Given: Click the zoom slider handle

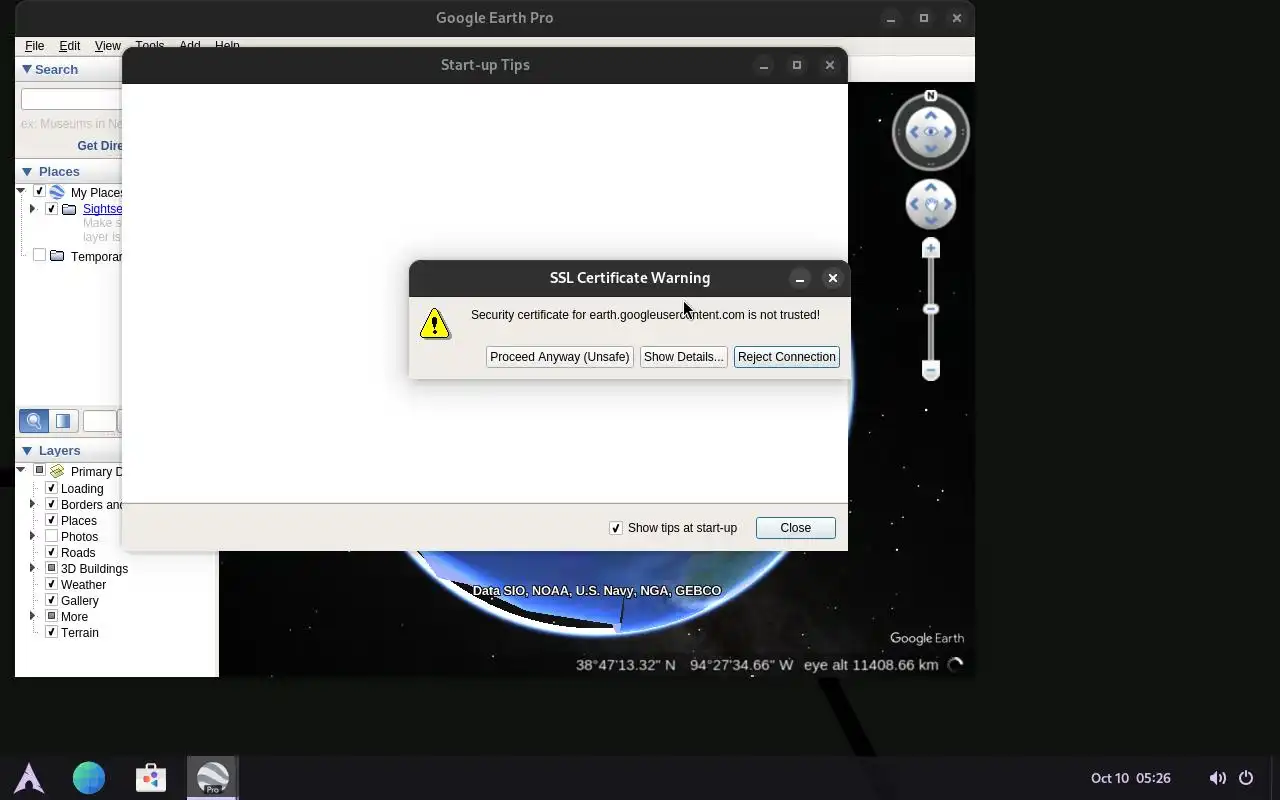Looking at the screenshot, I should (931, 310).
